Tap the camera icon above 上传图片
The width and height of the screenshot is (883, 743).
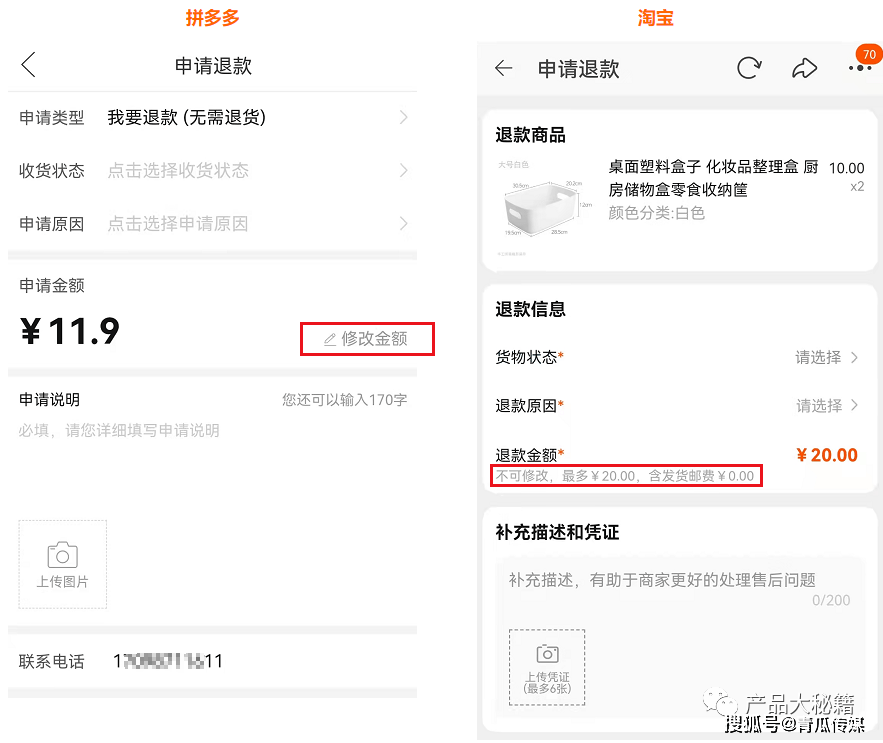[x=63, y=555]
